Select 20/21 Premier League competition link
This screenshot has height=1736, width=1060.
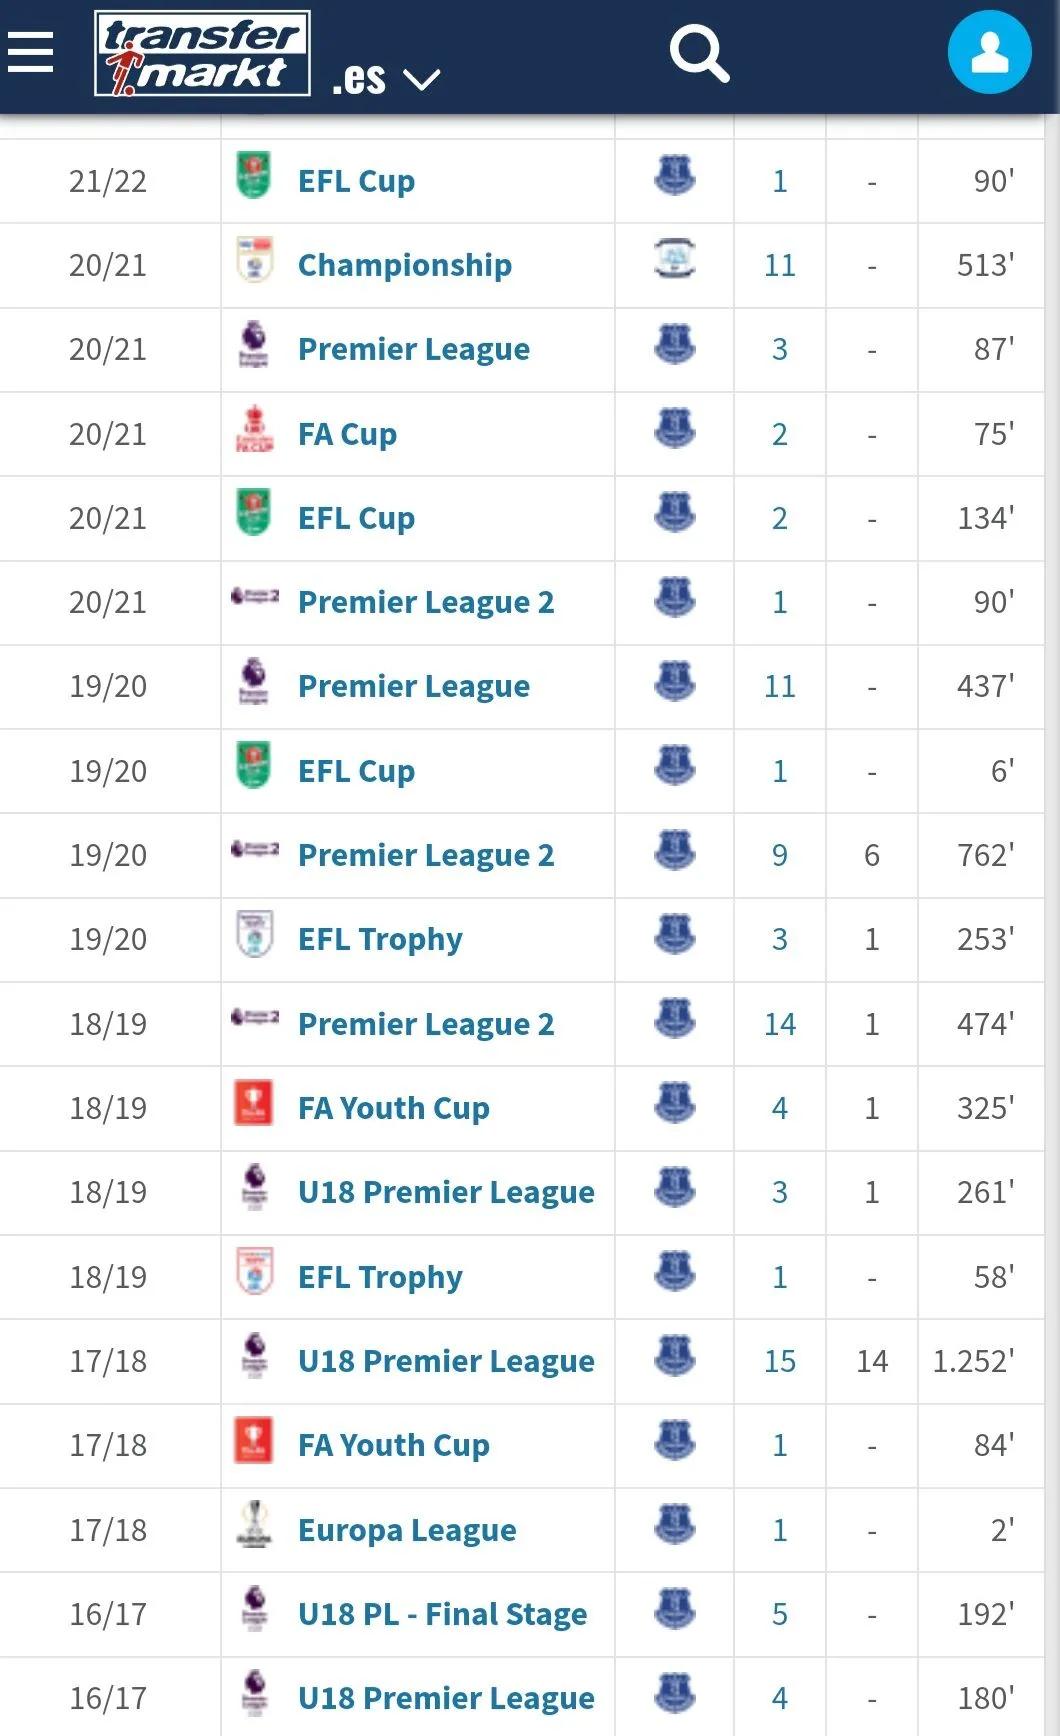coord(414,349)
